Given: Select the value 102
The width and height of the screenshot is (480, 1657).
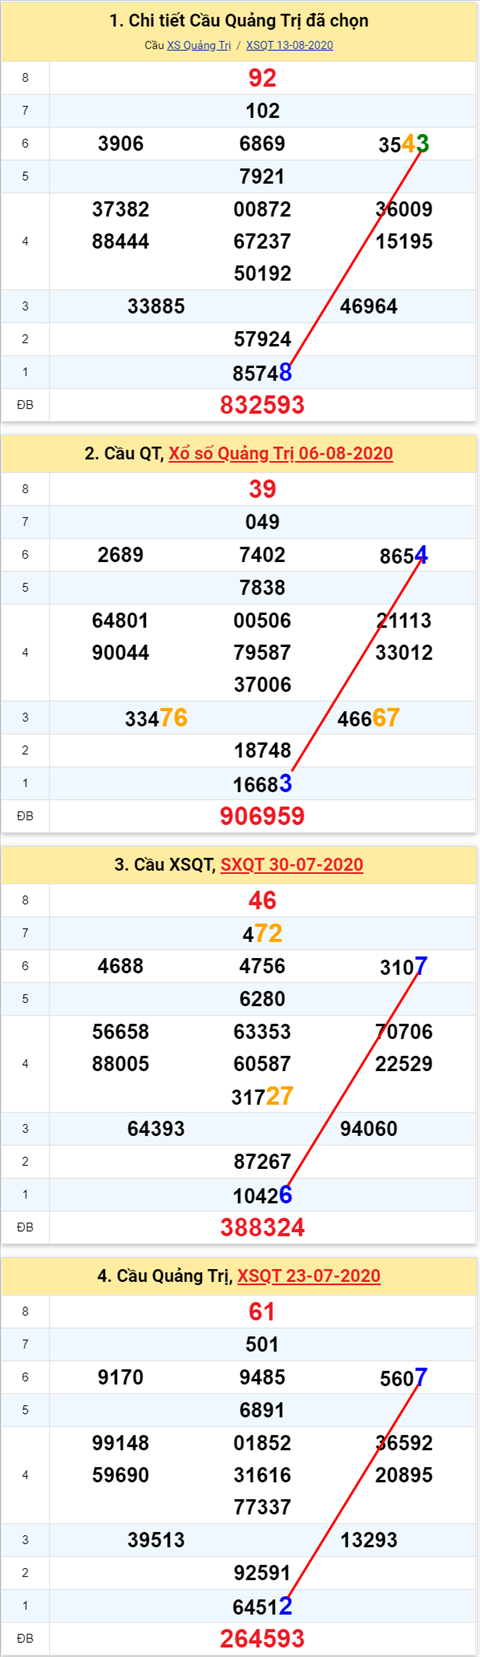Looking at the screenshot, I should (x=262, y=111).
